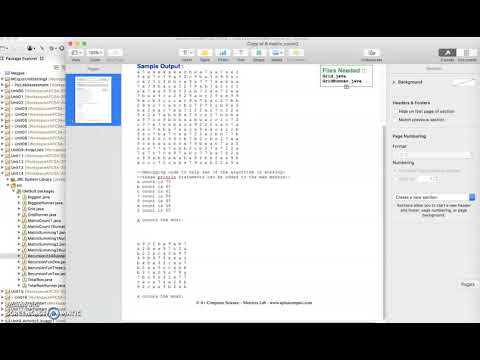480x360 pixels.
Task: Expand the Unit01 project node
Action: coord(3,97)
